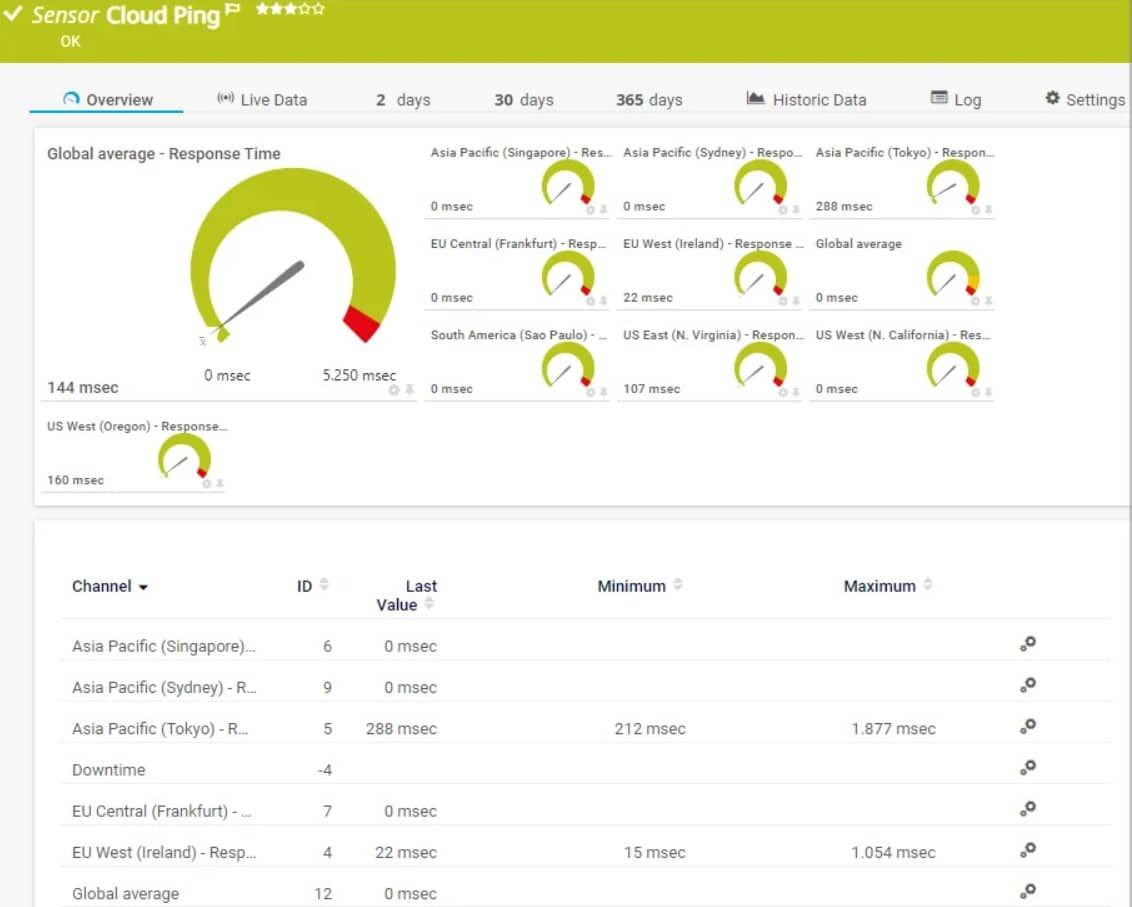Click gear icon under large Global average gauge
Viewport: 1132px width, 907px height.
point(393,390)
